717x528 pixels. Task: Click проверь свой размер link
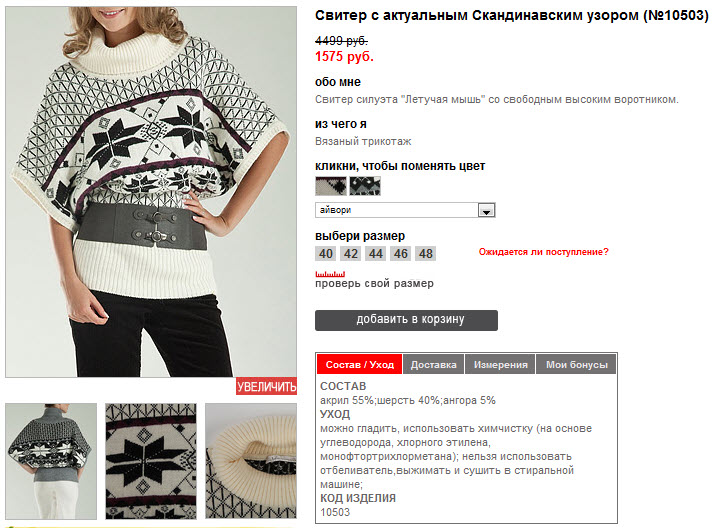[374, 283]
